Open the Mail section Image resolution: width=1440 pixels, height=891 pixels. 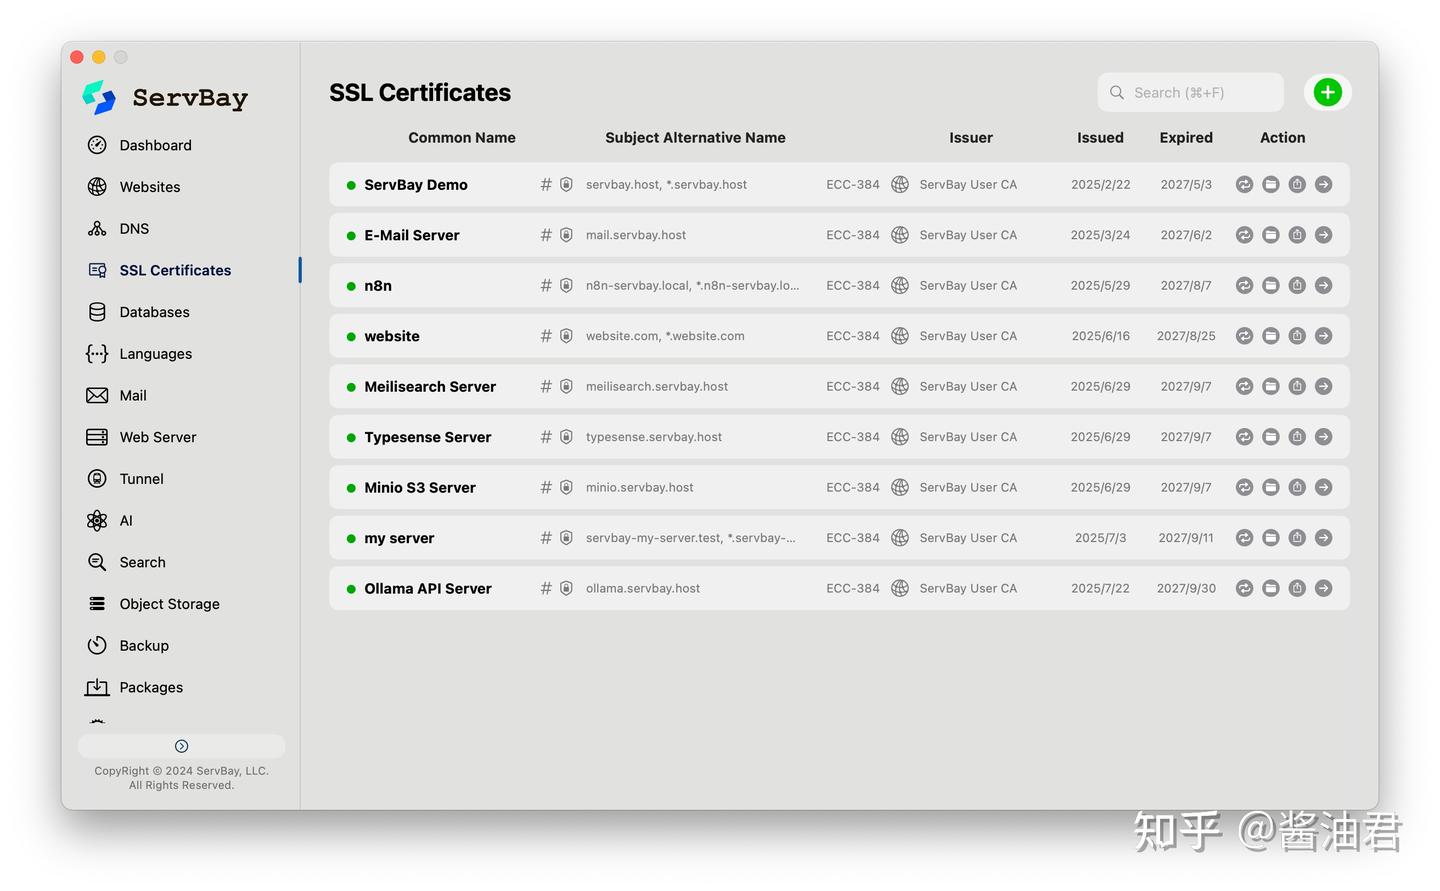(133, 396)
